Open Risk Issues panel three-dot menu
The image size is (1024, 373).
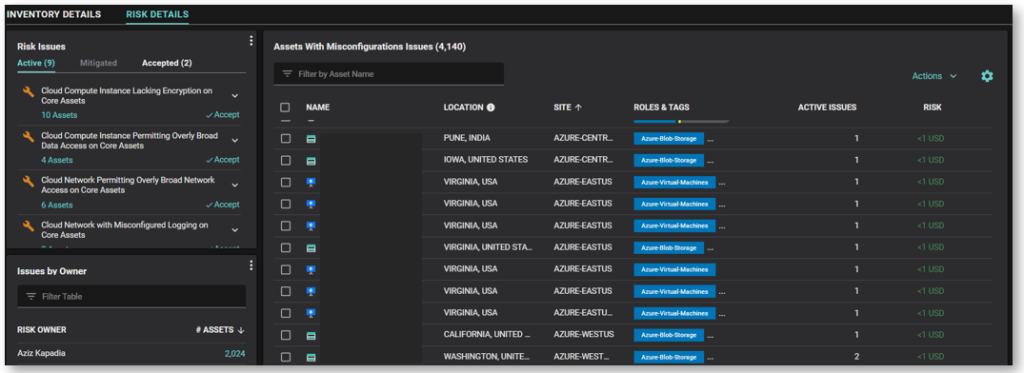[251, 41]
